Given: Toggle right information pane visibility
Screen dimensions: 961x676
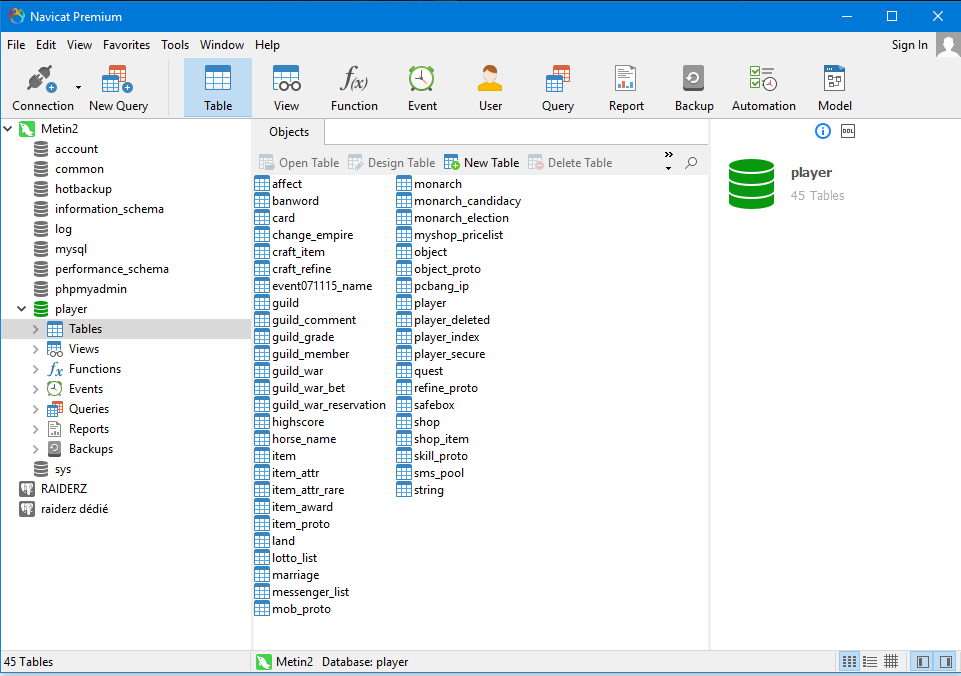Looking at the screenshot, I should [x=946, y=661].
